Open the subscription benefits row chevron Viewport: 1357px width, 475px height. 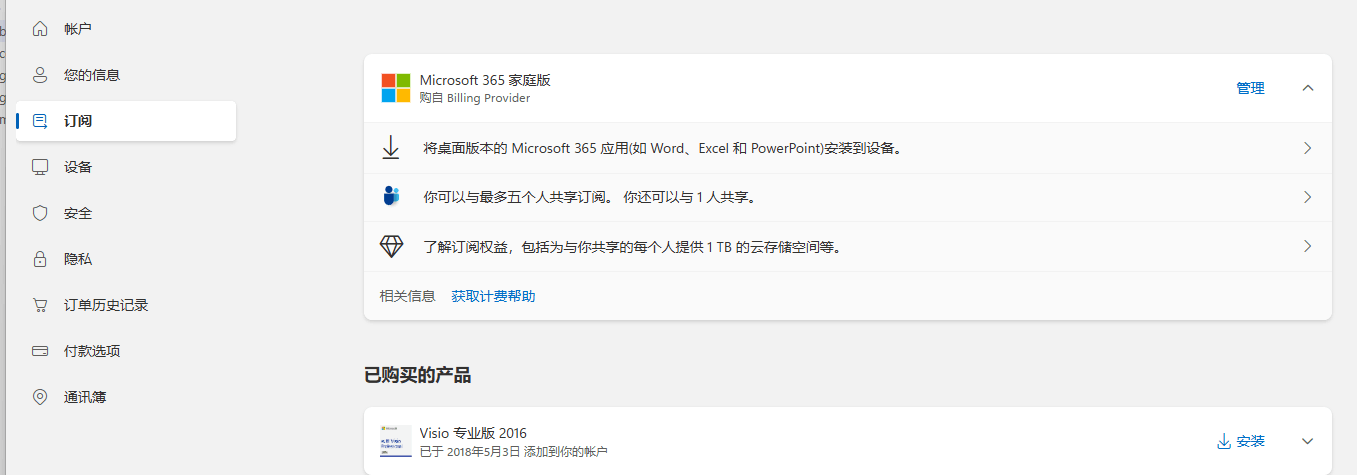click(x=1308, y=246)
